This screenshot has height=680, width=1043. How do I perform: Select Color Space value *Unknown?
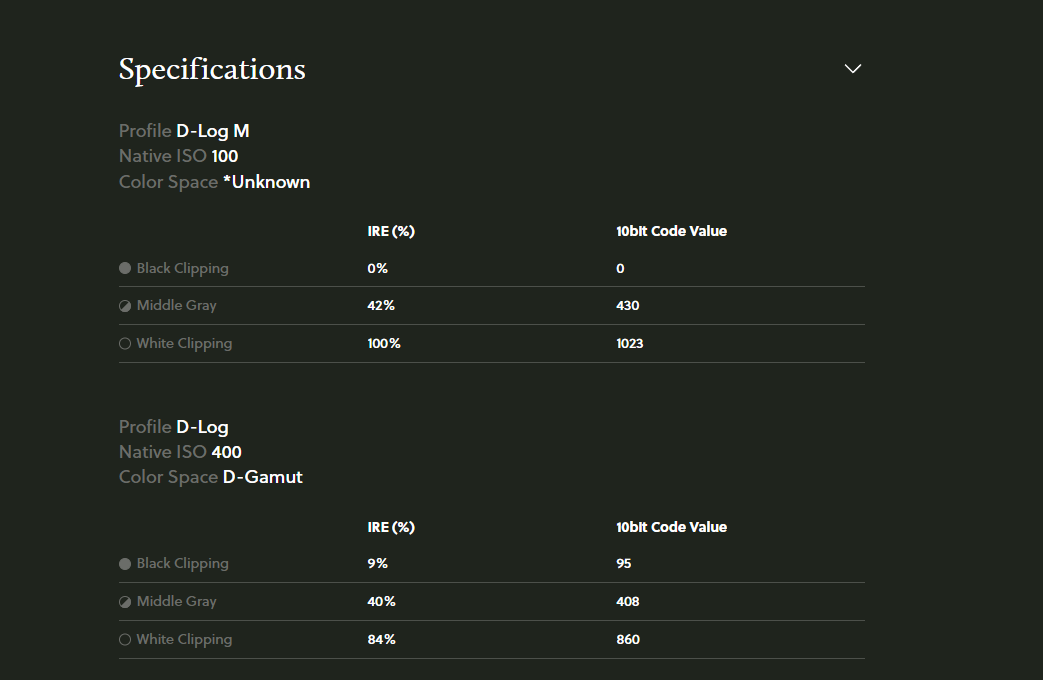[x=267, y=182]
